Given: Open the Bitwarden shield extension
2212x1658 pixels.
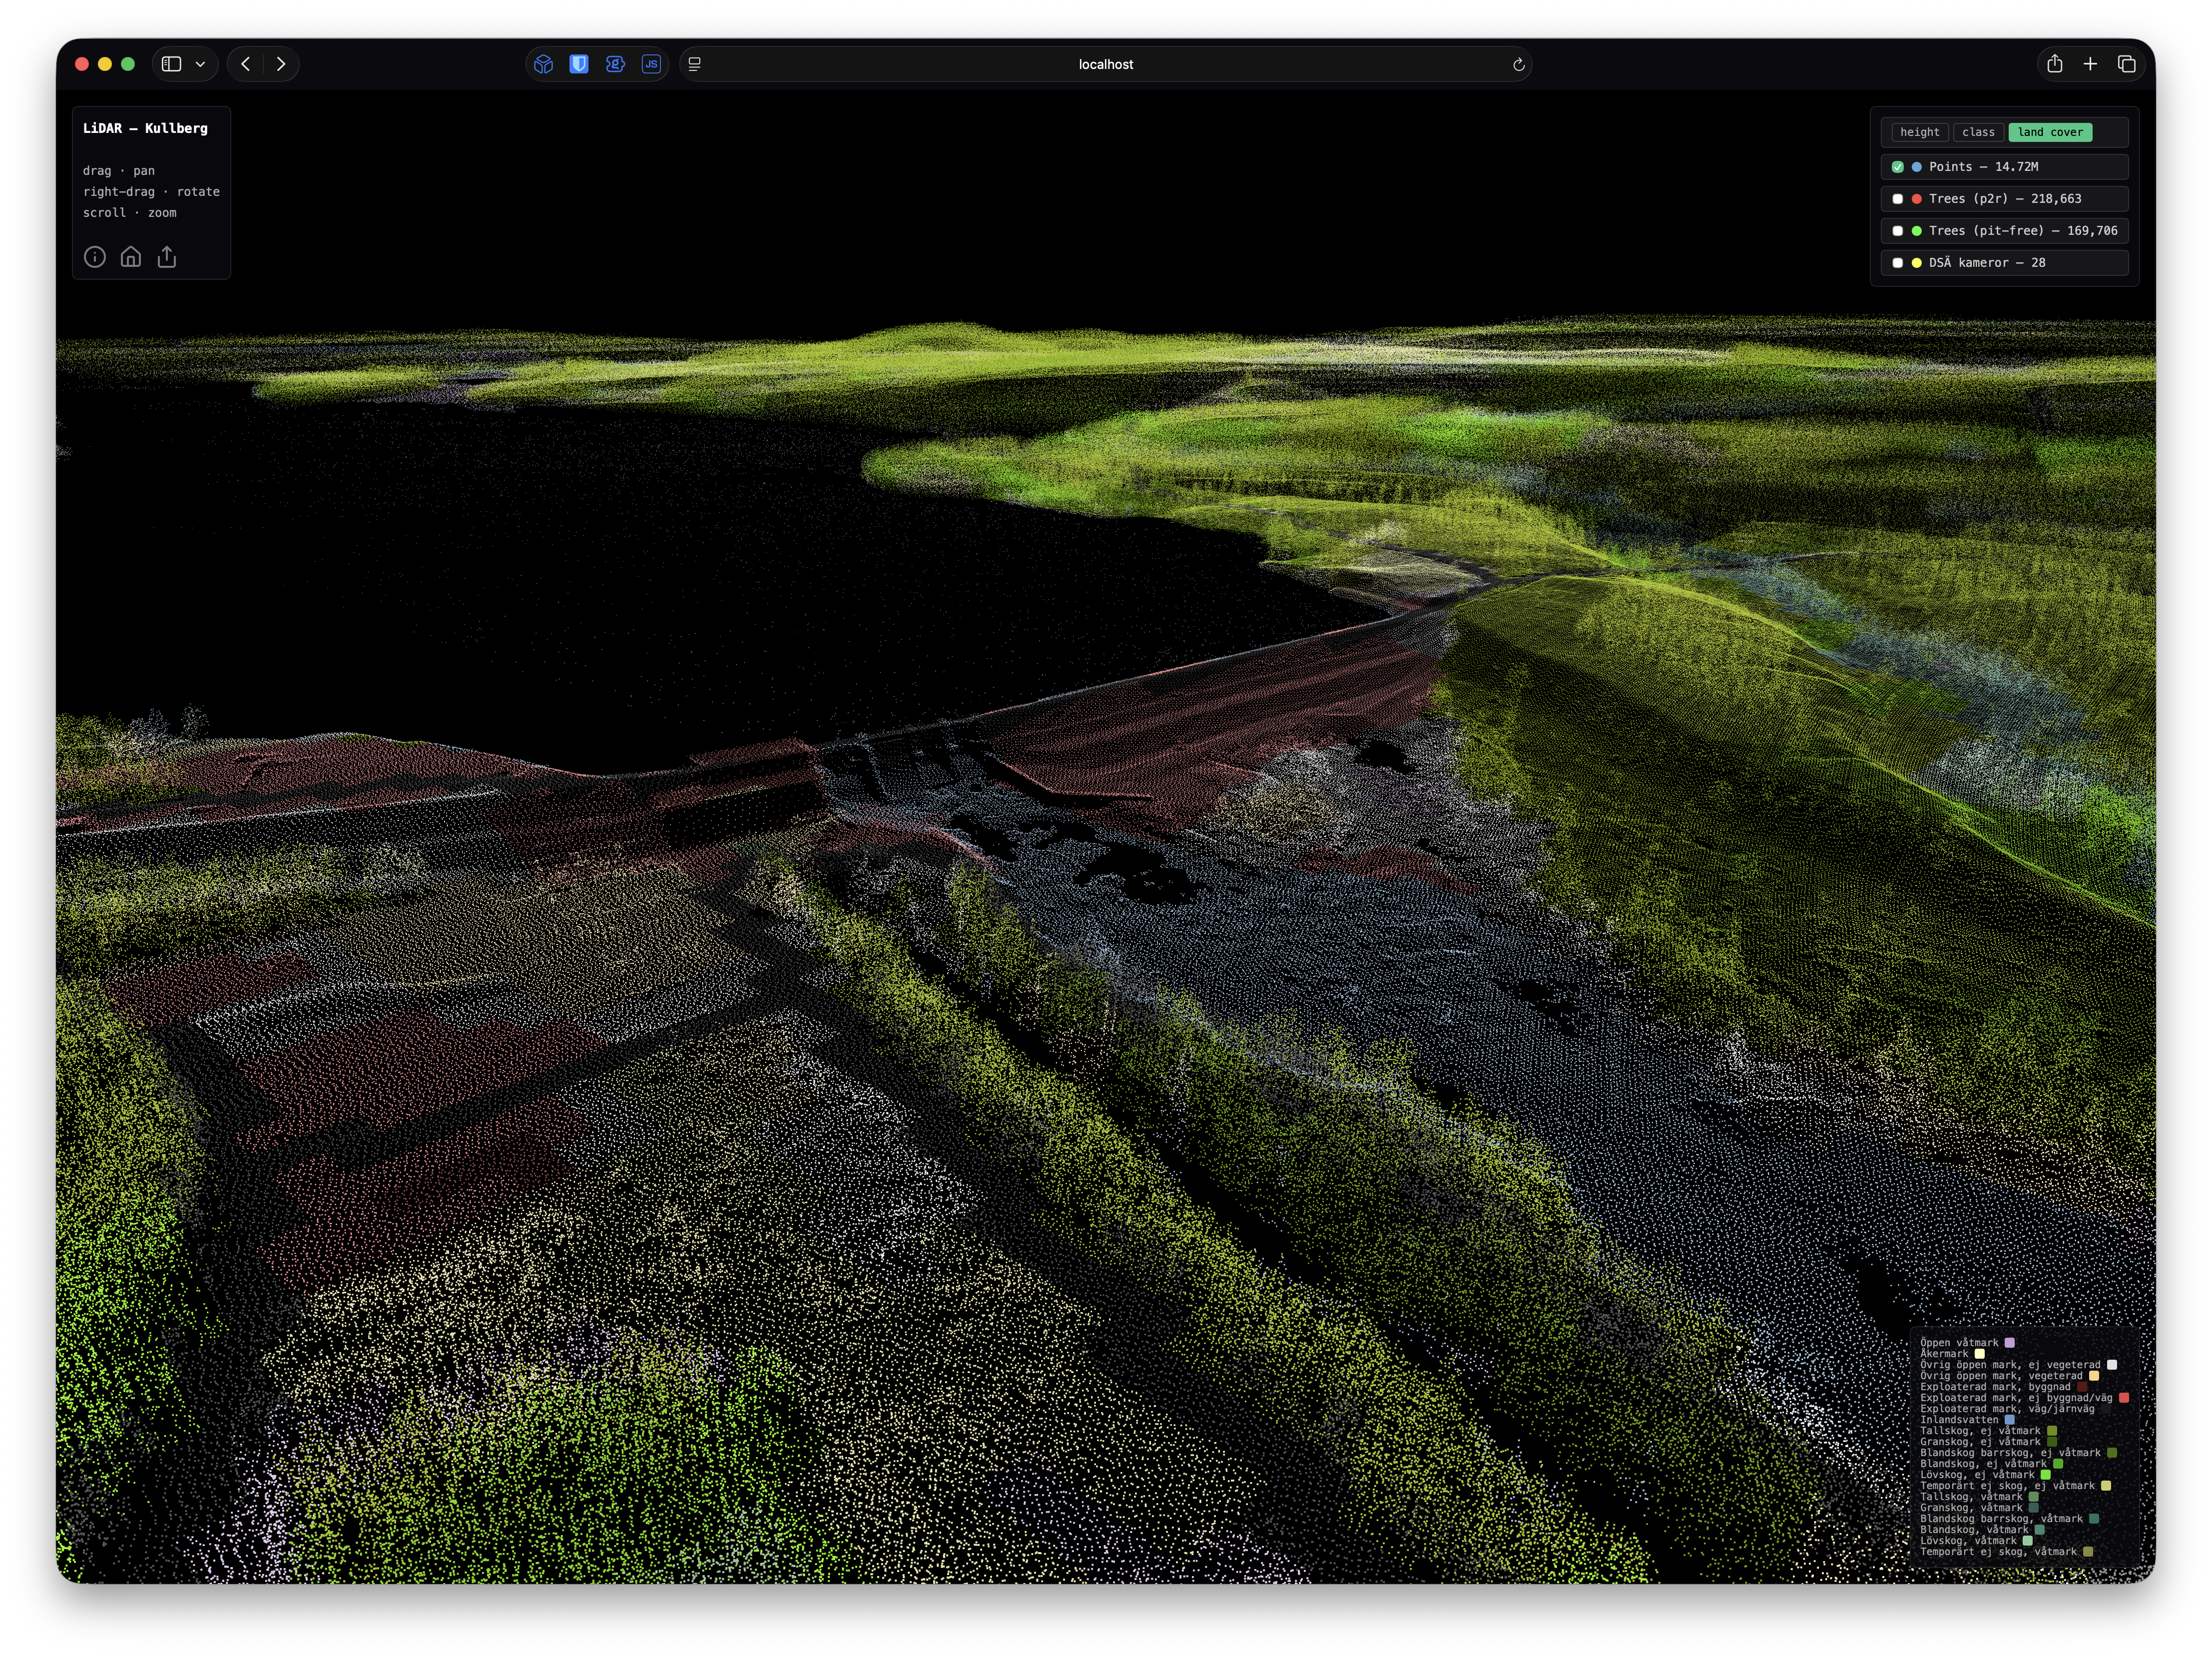Looking at the screenshot, I should pyautogui.click(x=579, y=64).
